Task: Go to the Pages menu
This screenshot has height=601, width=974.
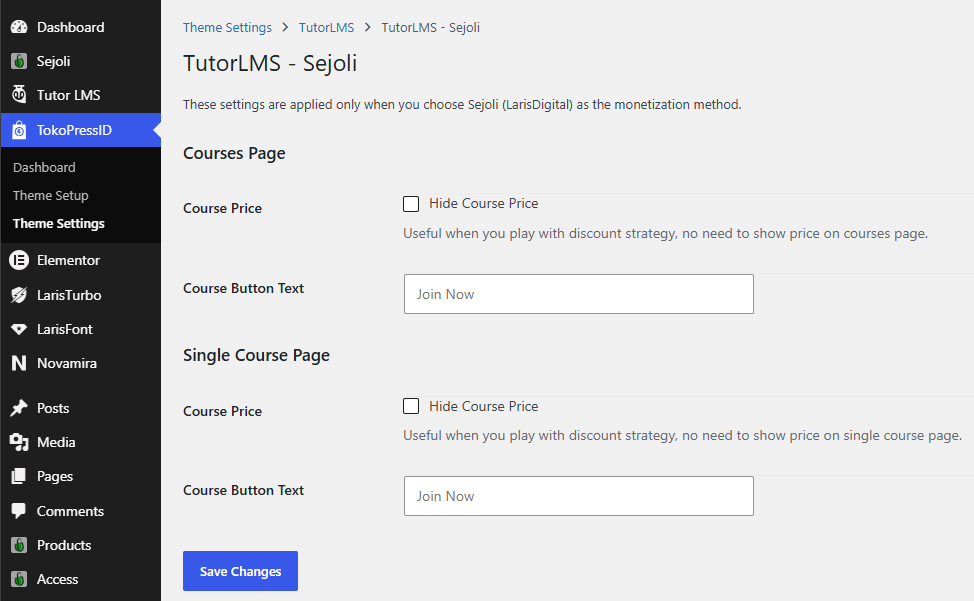Action: pyautogui.click(x=81, y=476)
